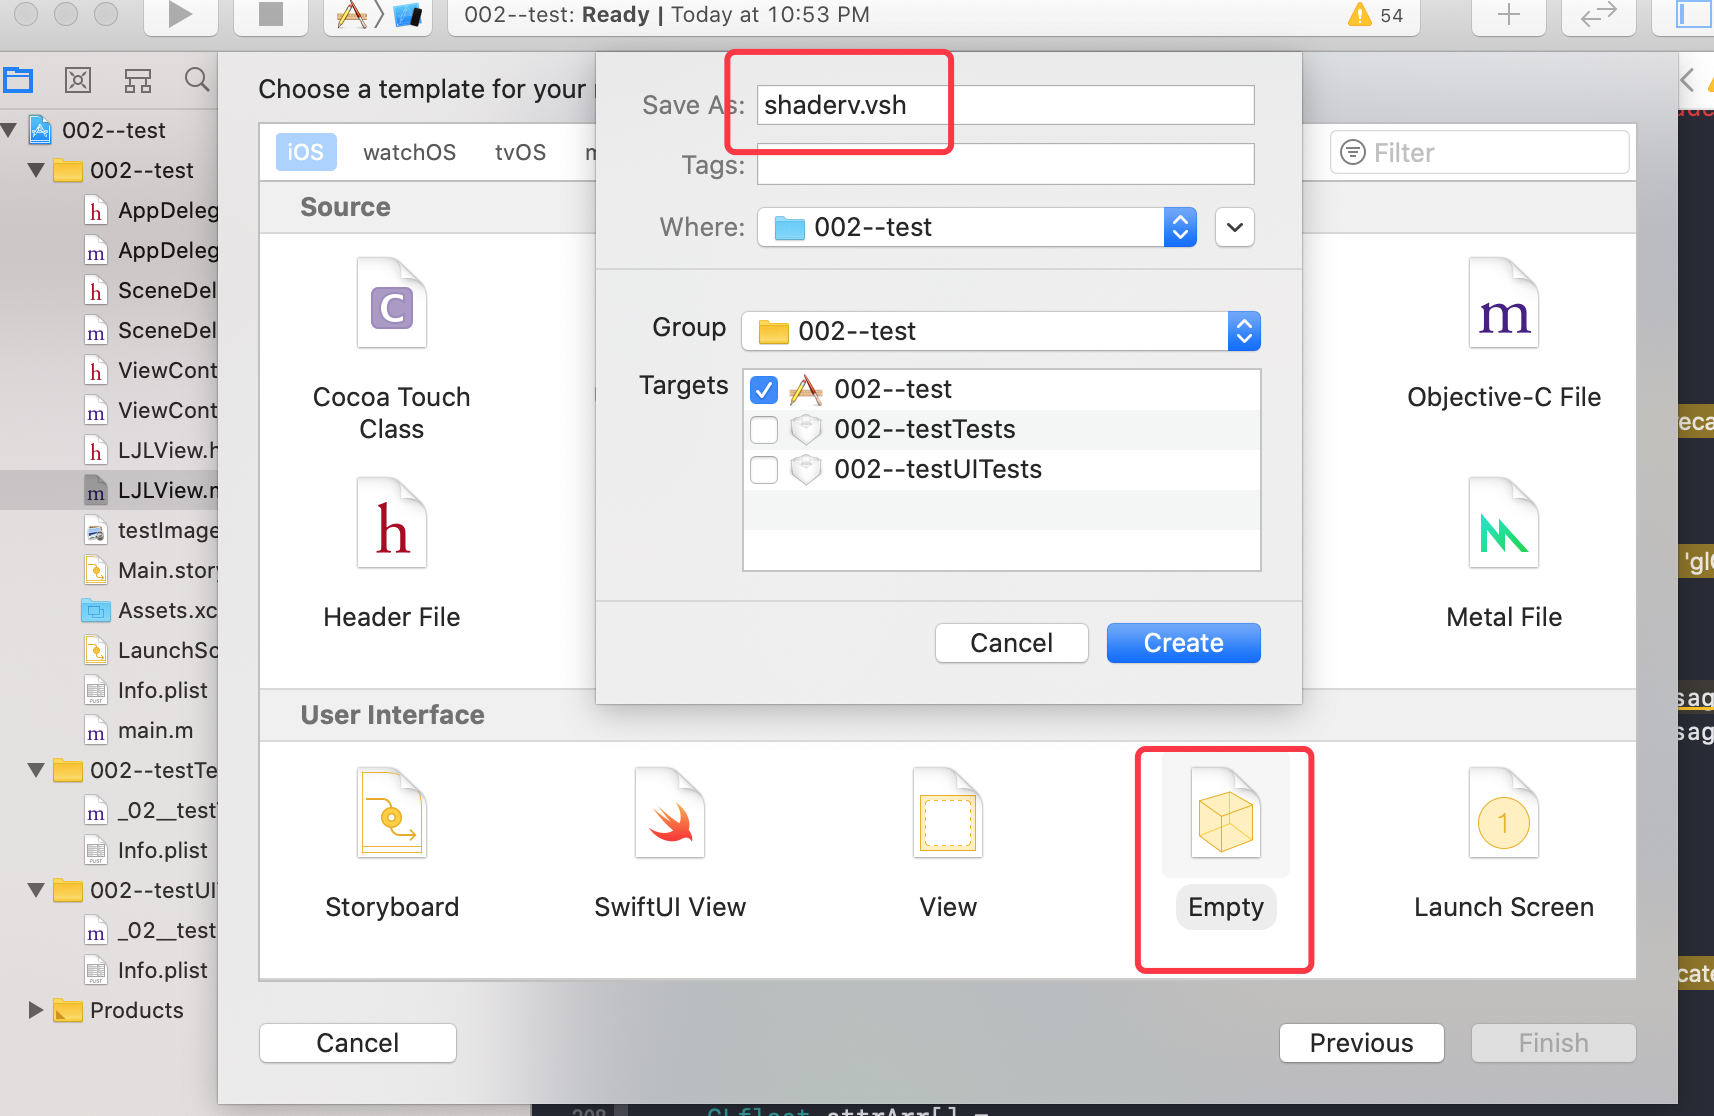Click Cancel in the template chooser
This screenshot has height=1116, width=1714.
pyautogui.click(x=358, y=1043)
